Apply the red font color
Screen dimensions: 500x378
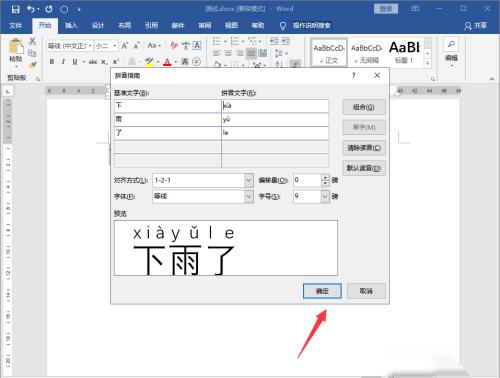pyautogui.click(x=167, y=62)
